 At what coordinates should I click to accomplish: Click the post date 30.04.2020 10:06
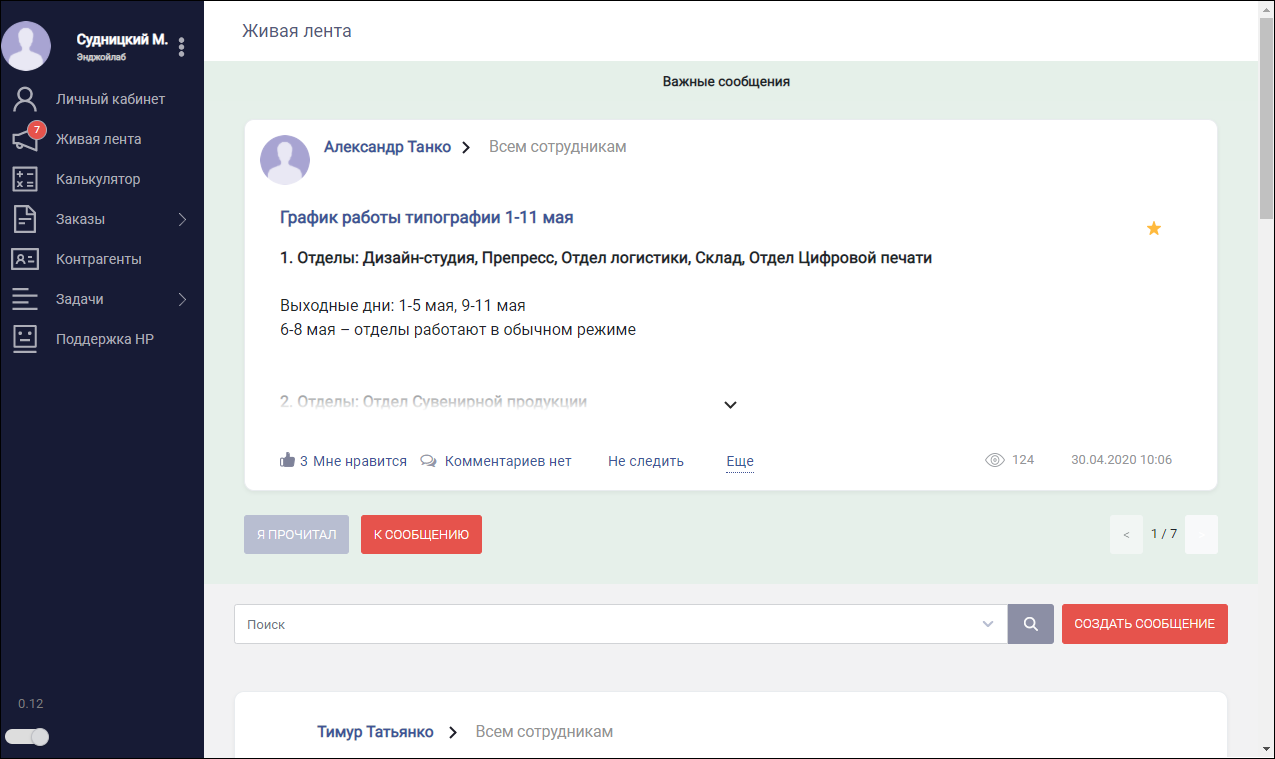(x=1121, y=460)
